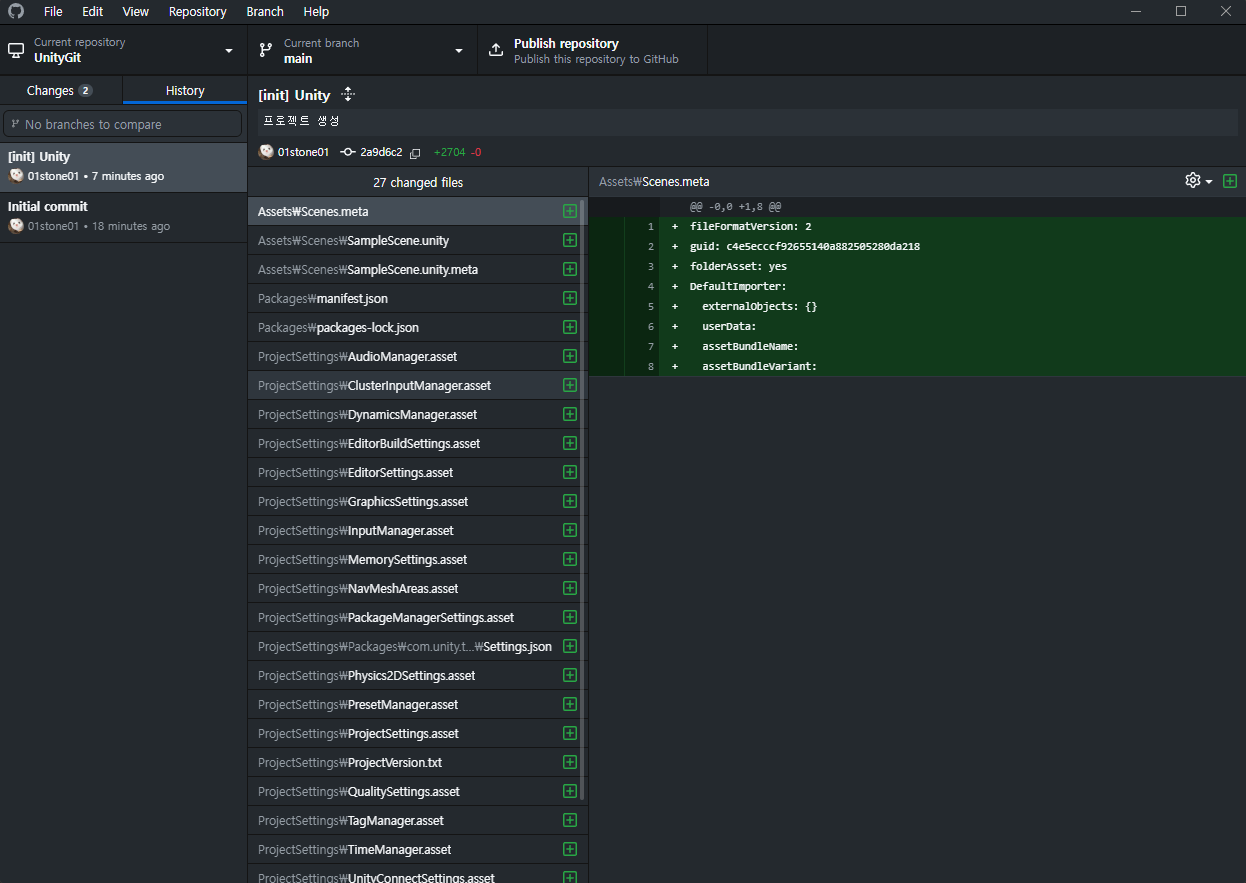The image size is (1246, 883).
Task: Click the expand commit summary icon
Action: 348,94
